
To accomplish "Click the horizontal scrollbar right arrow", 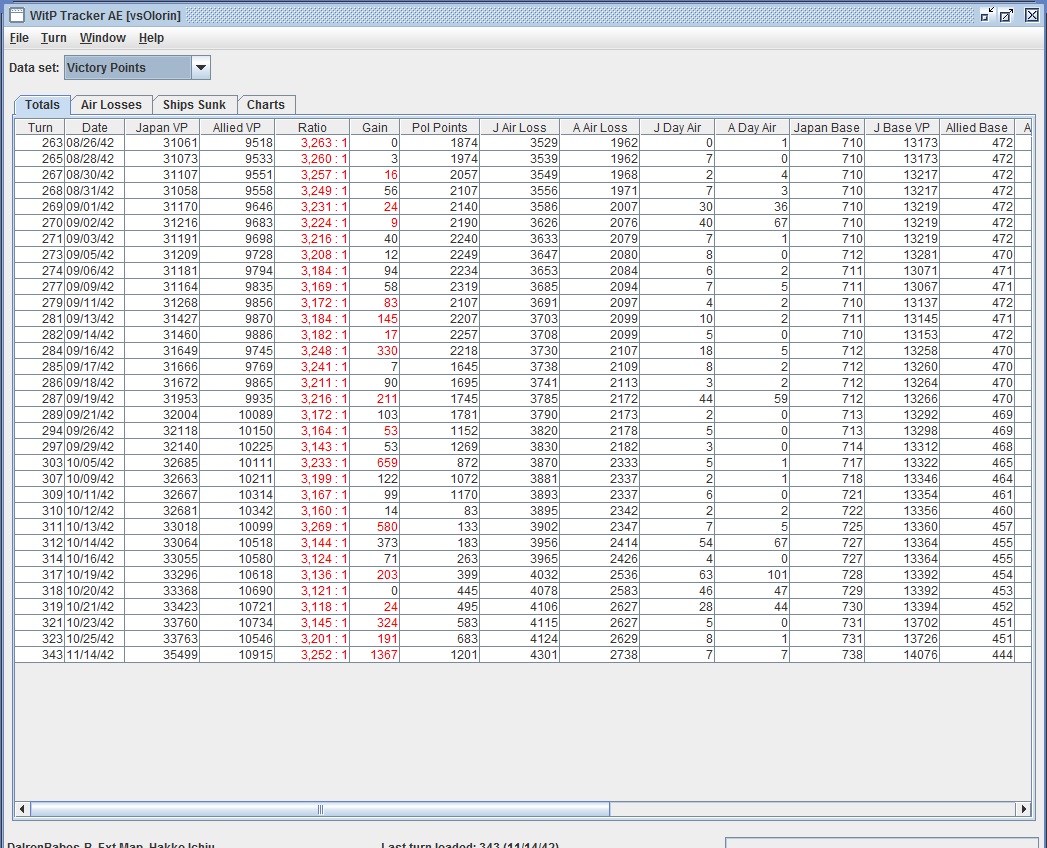I will (x=1024, y=809).
